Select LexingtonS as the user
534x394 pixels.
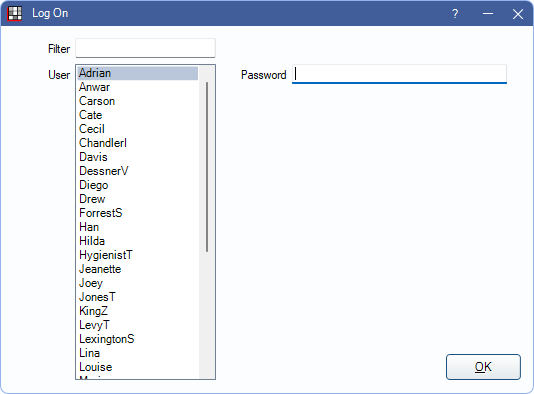click(138, 339)
